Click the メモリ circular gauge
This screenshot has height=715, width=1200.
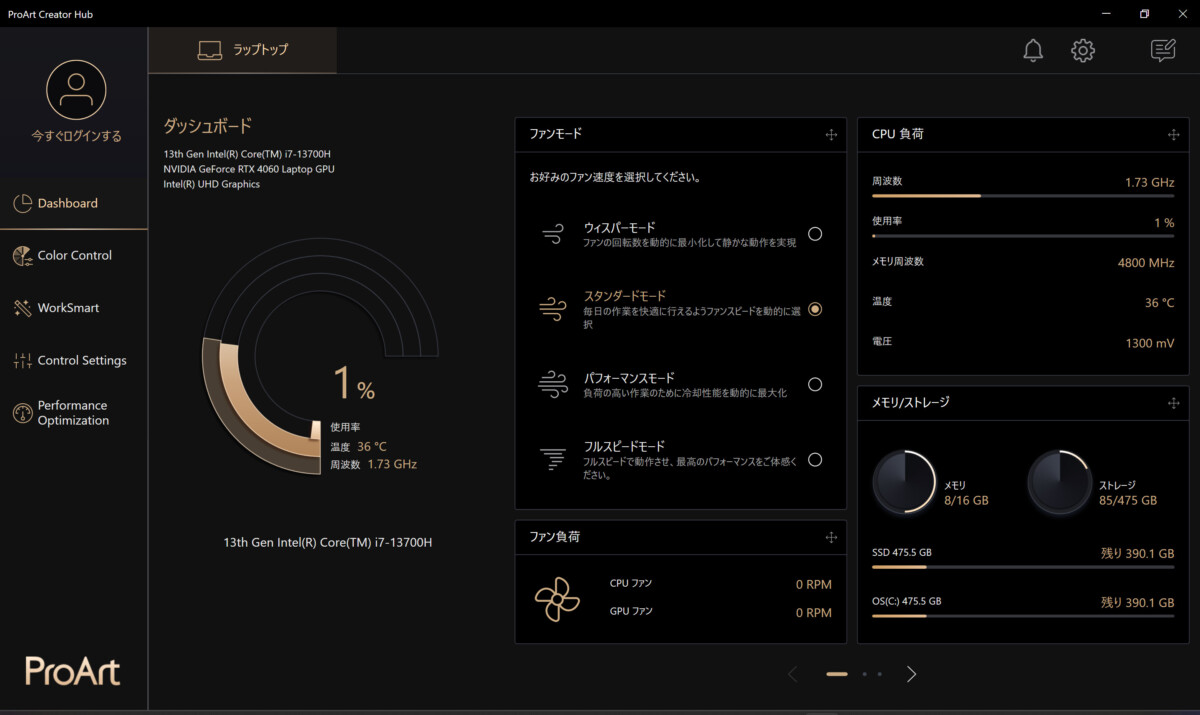point(905,481)
